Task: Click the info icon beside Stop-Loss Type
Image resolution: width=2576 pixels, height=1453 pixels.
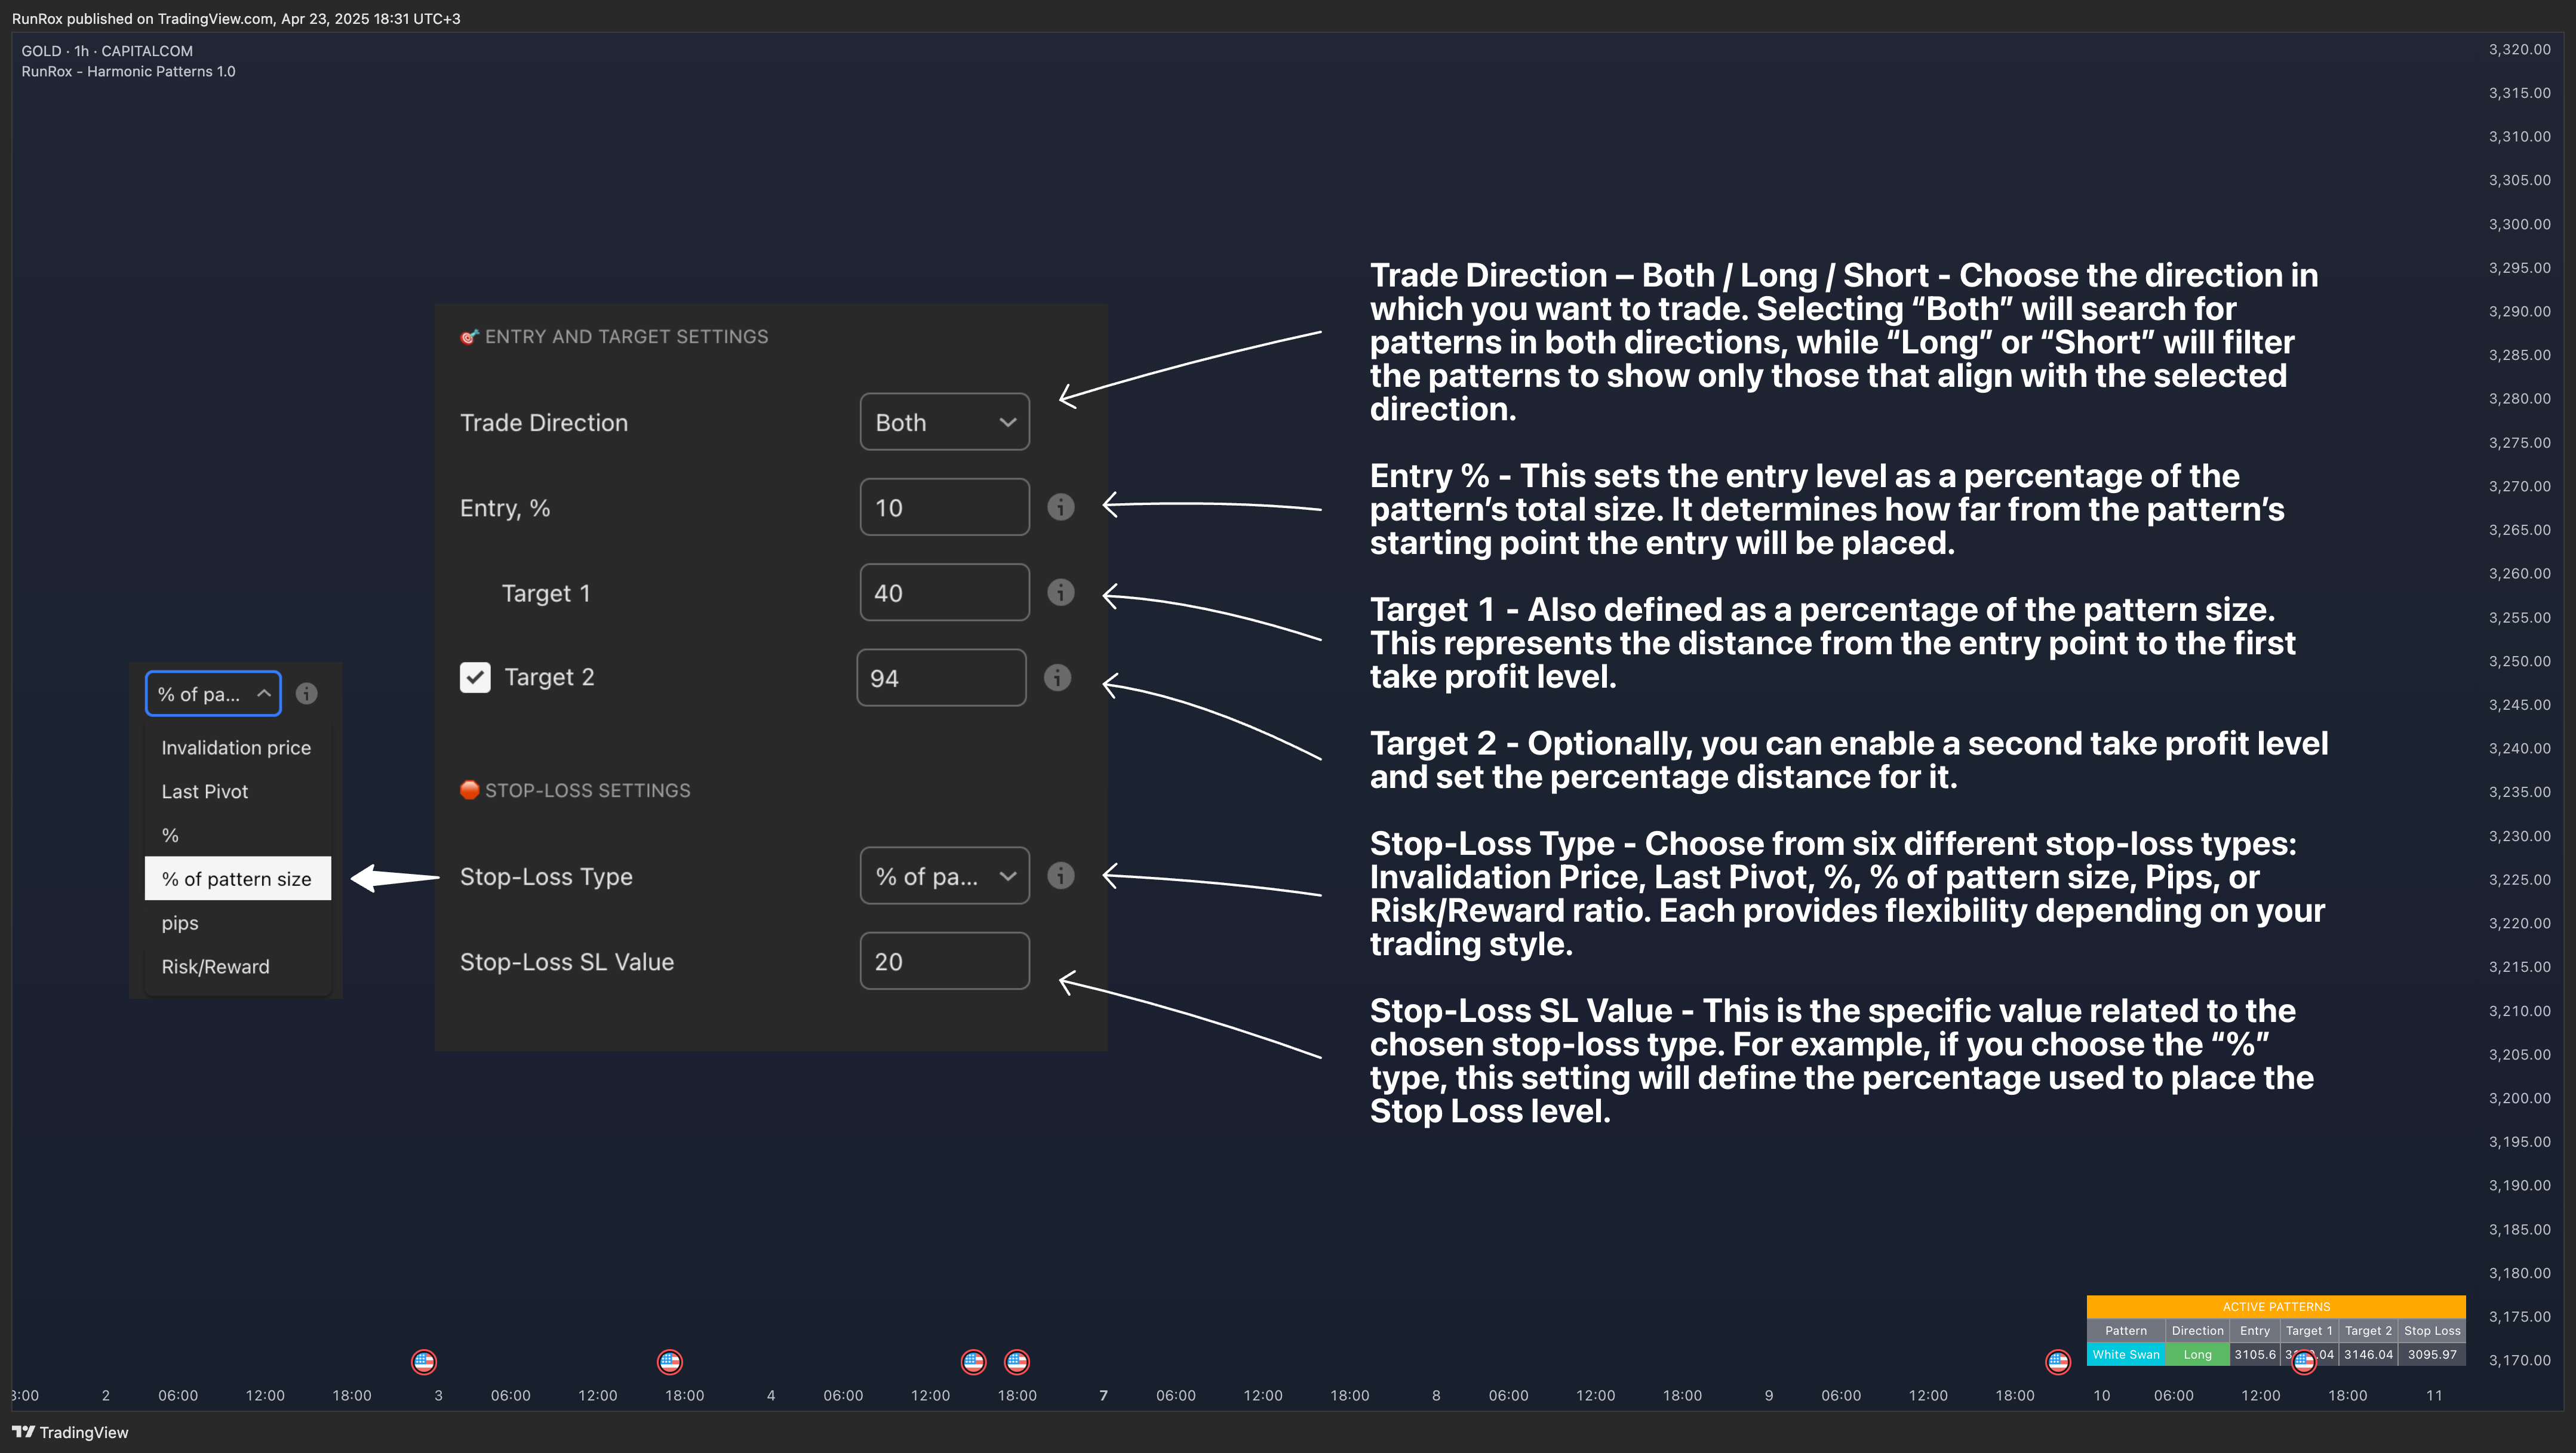Action: click(x=1060, y=876)
